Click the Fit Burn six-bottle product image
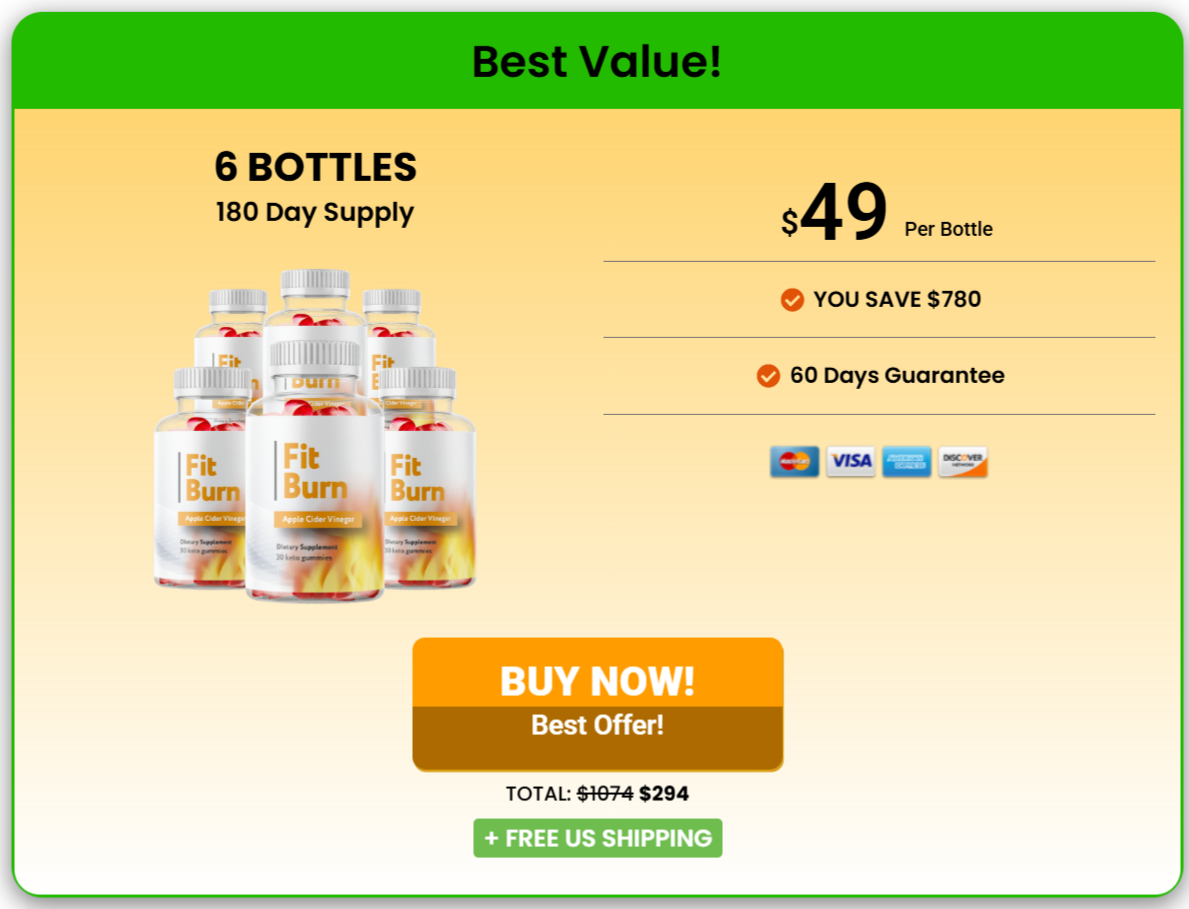The width and height of the screenshot is (1189, 909). (315, 436)
